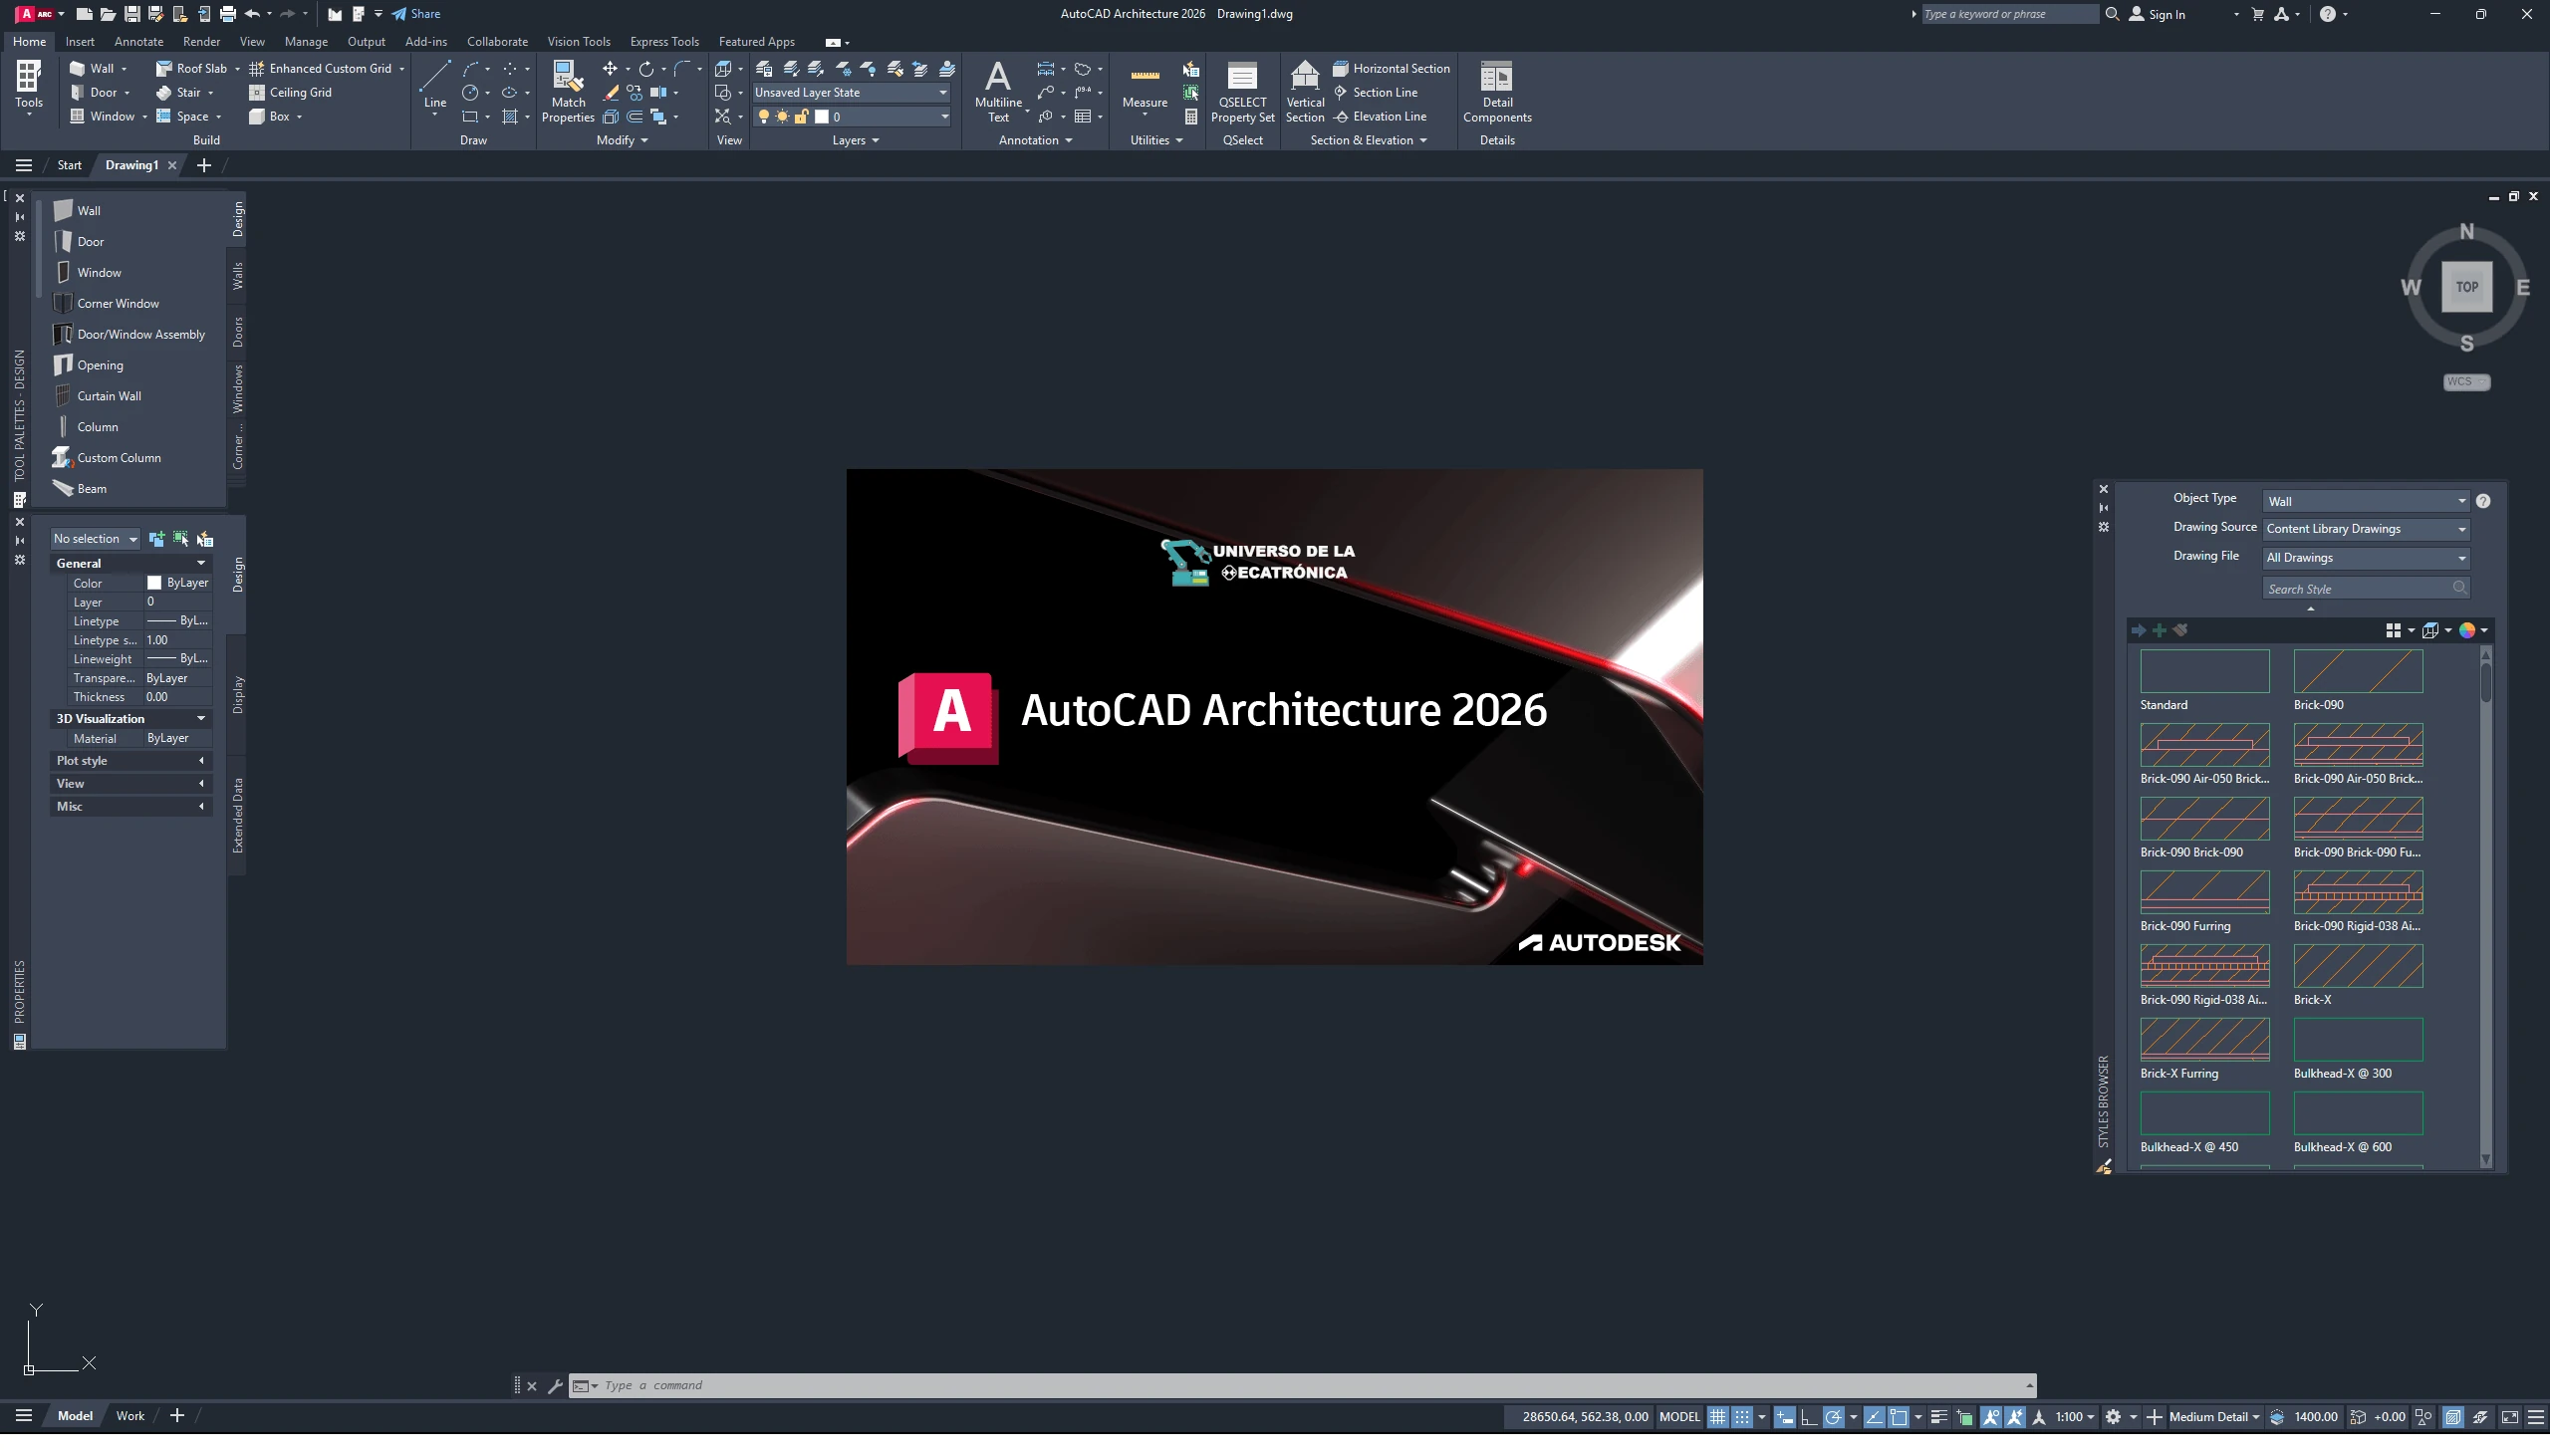Click the Multiline Text tool
2550x1456 pixels.
pyautogui.click(x=998, y=92)
